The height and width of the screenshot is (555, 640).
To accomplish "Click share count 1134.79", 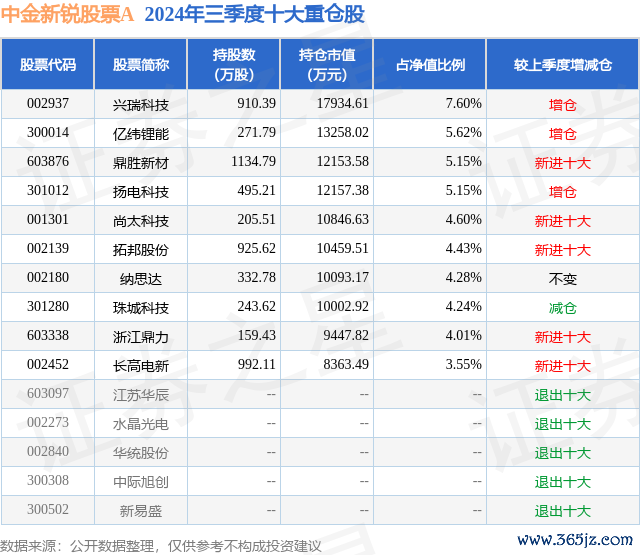I will pyautogui.click(x=253, y=162).
